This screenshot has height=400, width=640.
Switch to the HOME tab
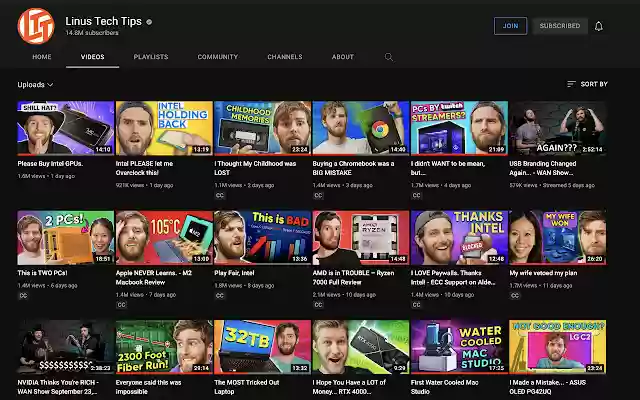click(42, 57)
